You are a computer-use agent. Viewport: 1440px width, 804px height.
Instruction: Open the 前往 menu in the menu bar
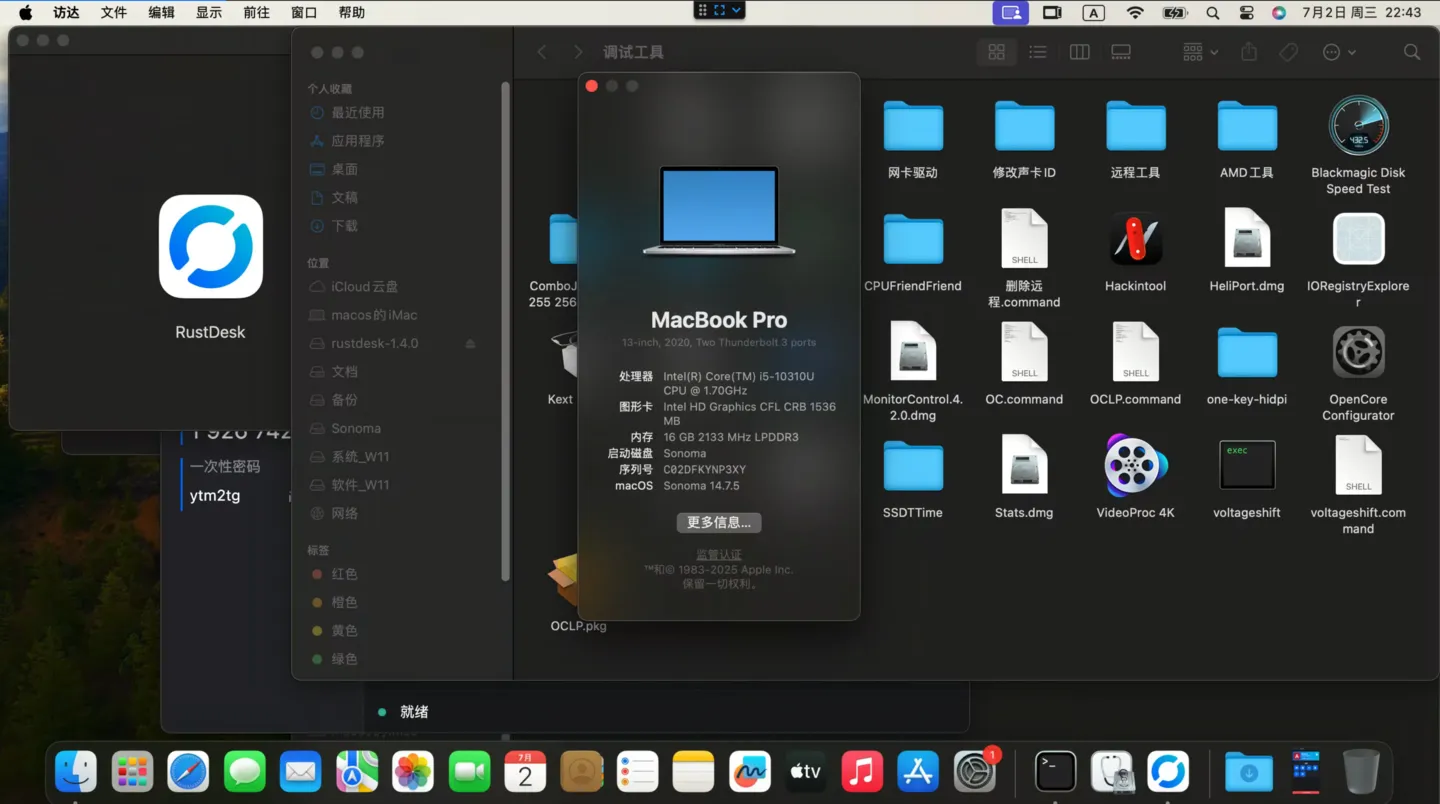click(256, 13)
